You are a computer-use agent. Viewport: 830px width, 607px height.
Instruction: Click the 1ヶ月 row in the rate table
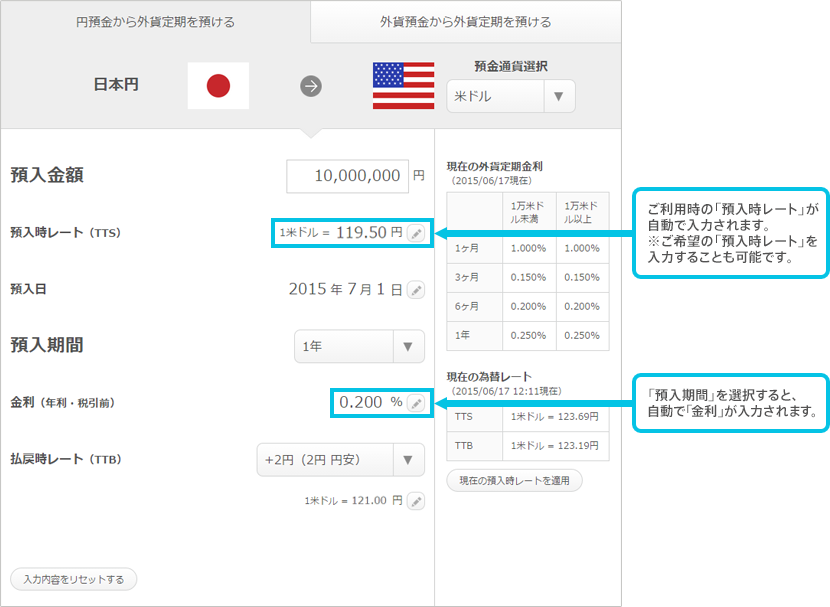point(527,248)
